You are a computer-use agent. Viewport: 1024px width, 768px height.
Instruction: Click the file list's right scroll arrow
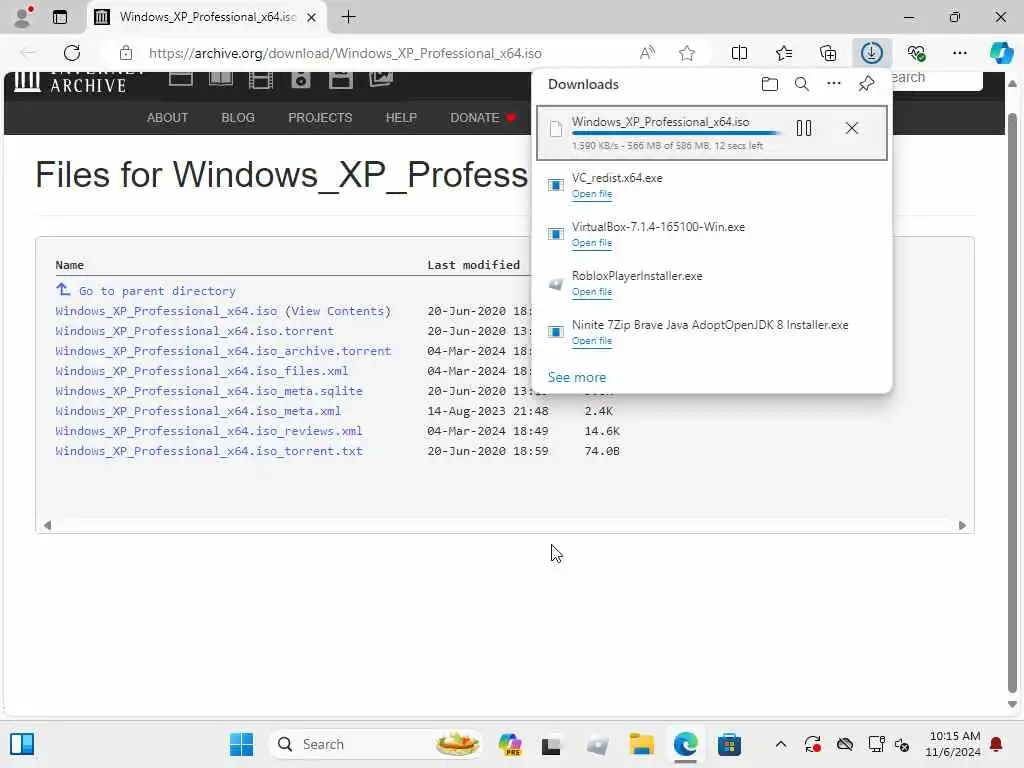(x=962, y=525)
